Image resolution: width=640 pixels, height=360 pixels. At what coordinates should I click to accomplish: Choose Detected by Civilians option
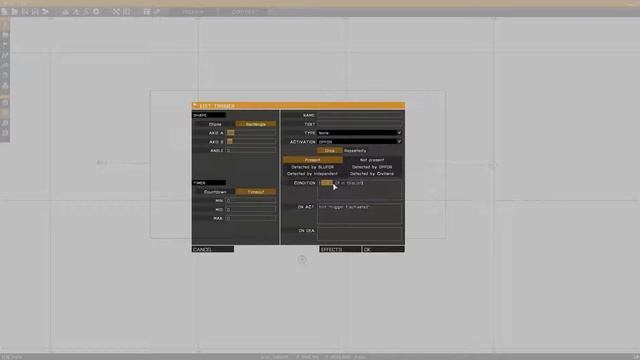pos(372,173)
